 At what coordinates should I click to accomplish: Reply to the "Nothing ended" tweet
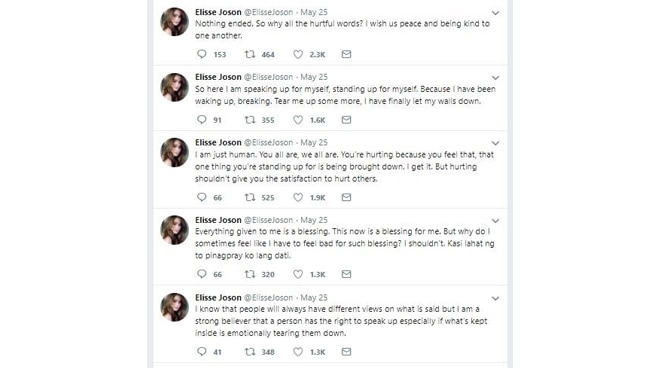pyautogui.click(x=202, y=54)
